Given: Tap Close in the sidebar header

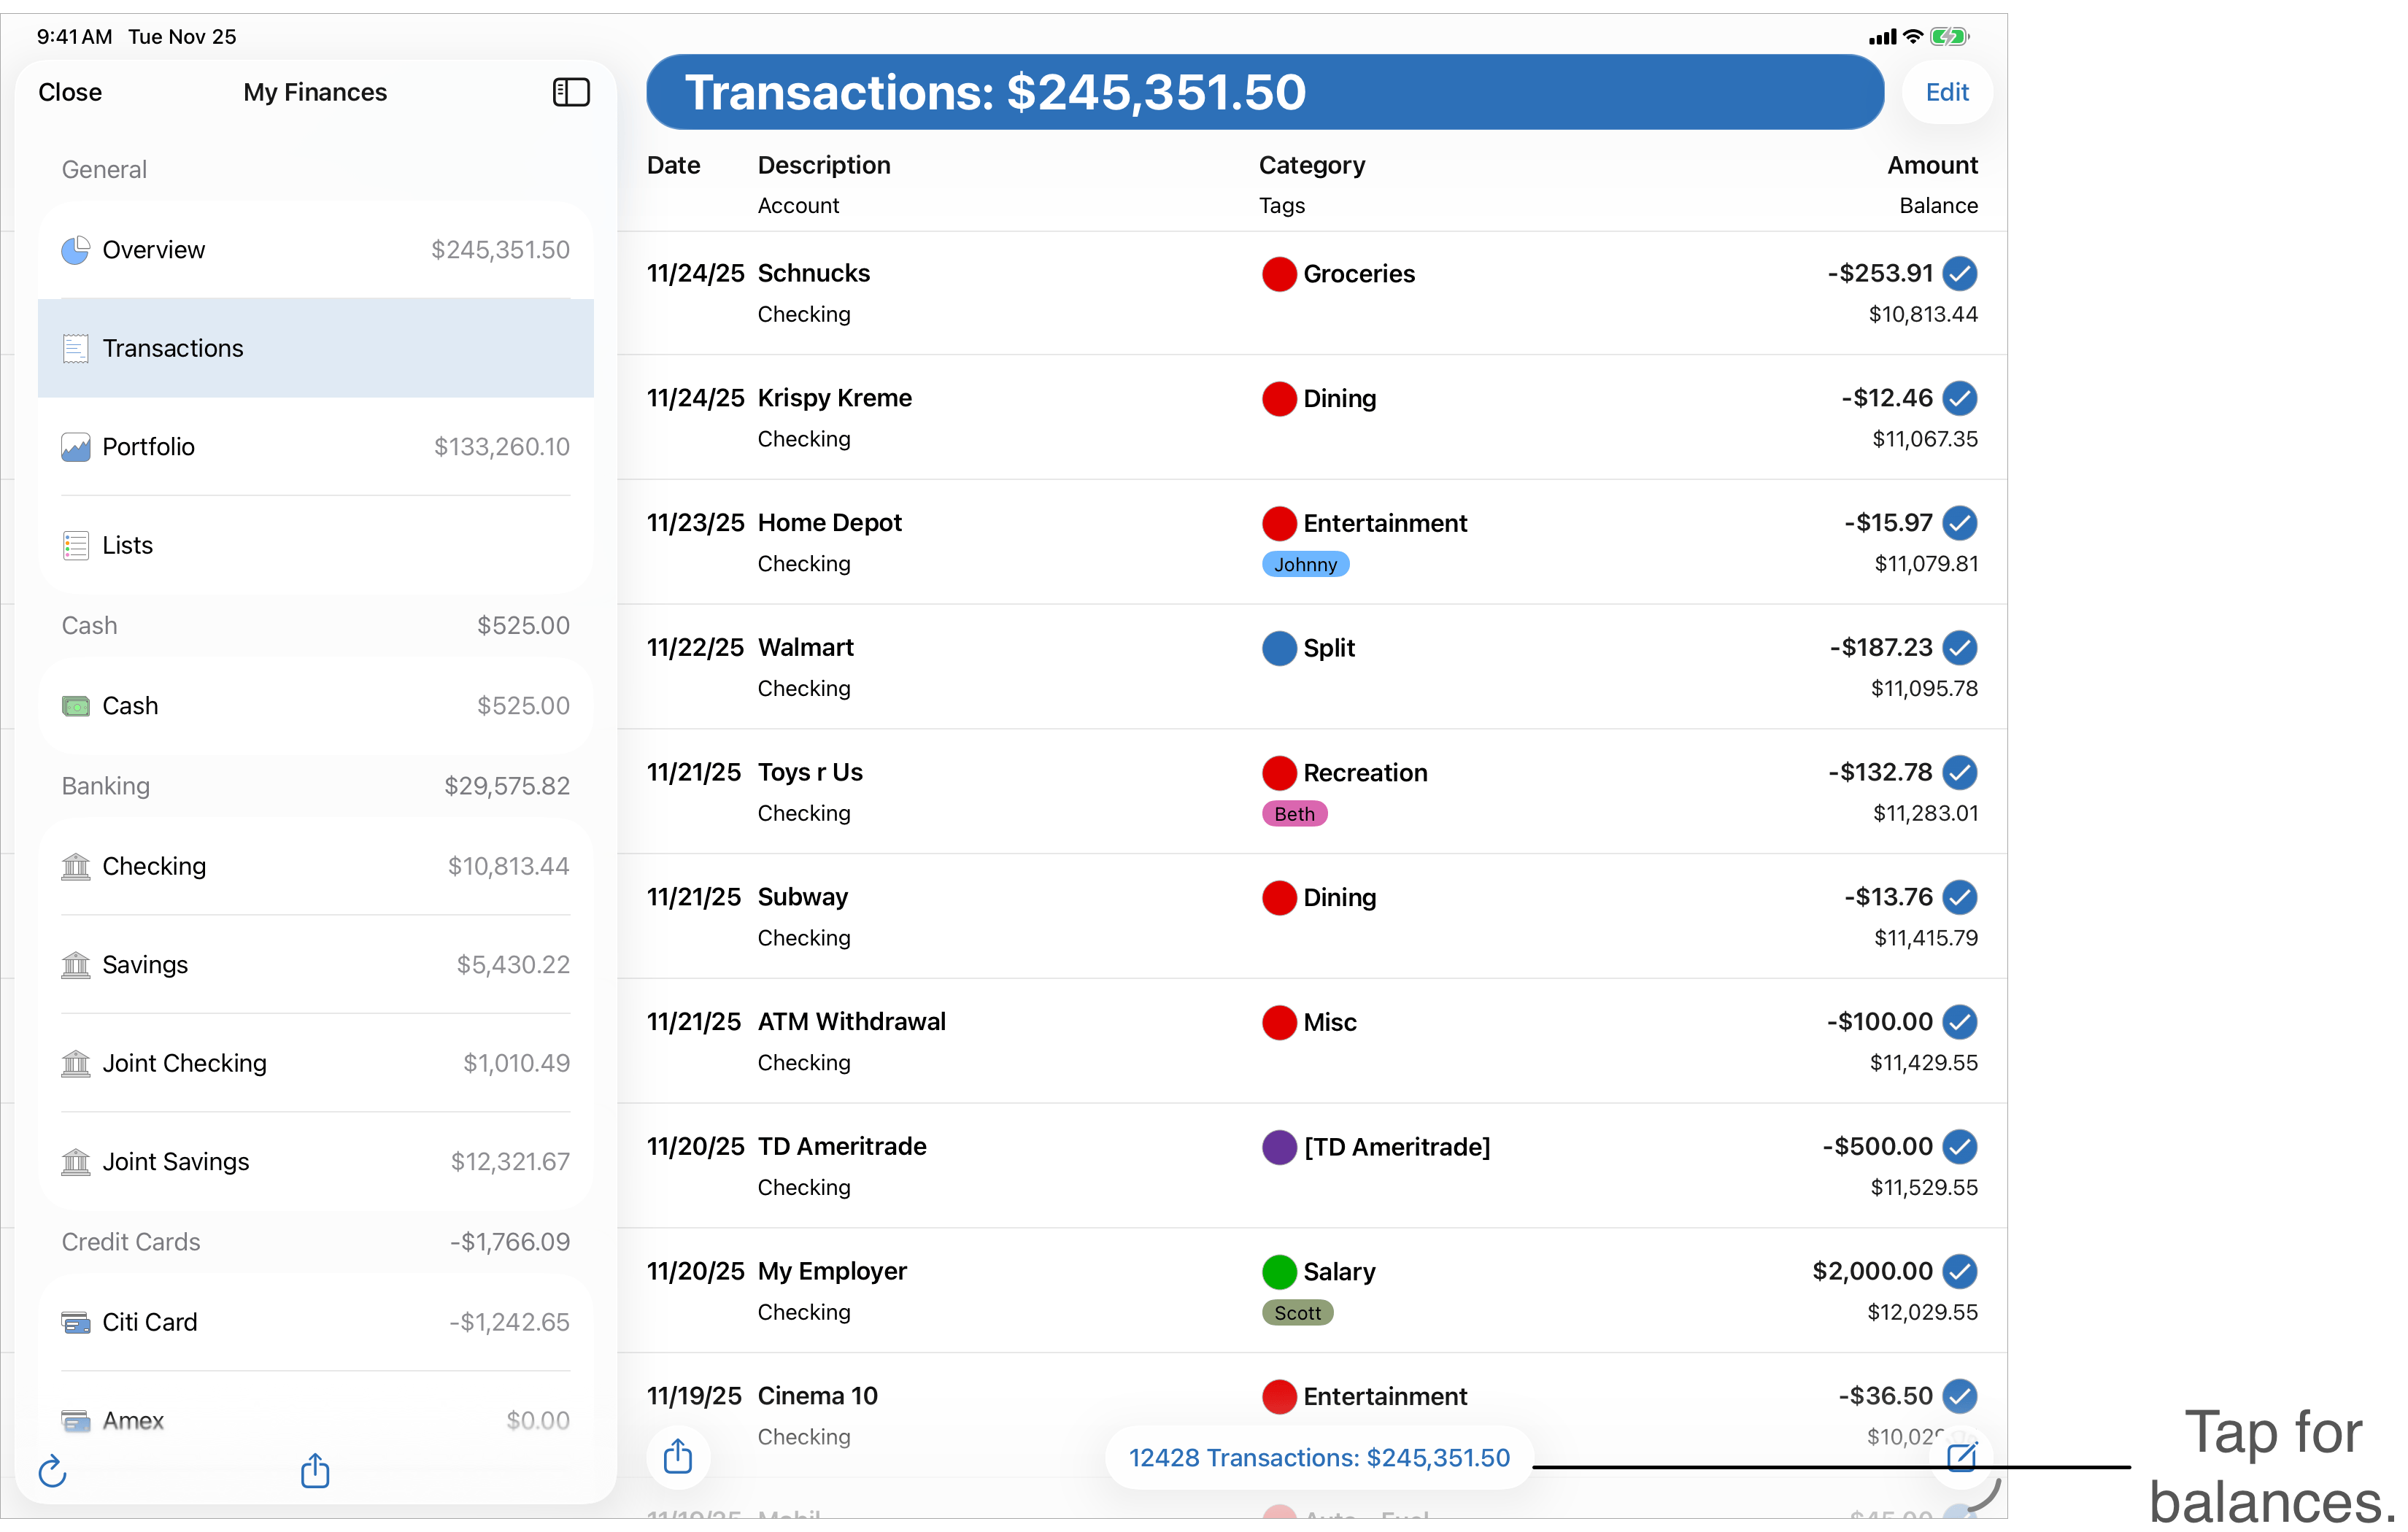Looking at the screenshot, I should pos(70,92).
